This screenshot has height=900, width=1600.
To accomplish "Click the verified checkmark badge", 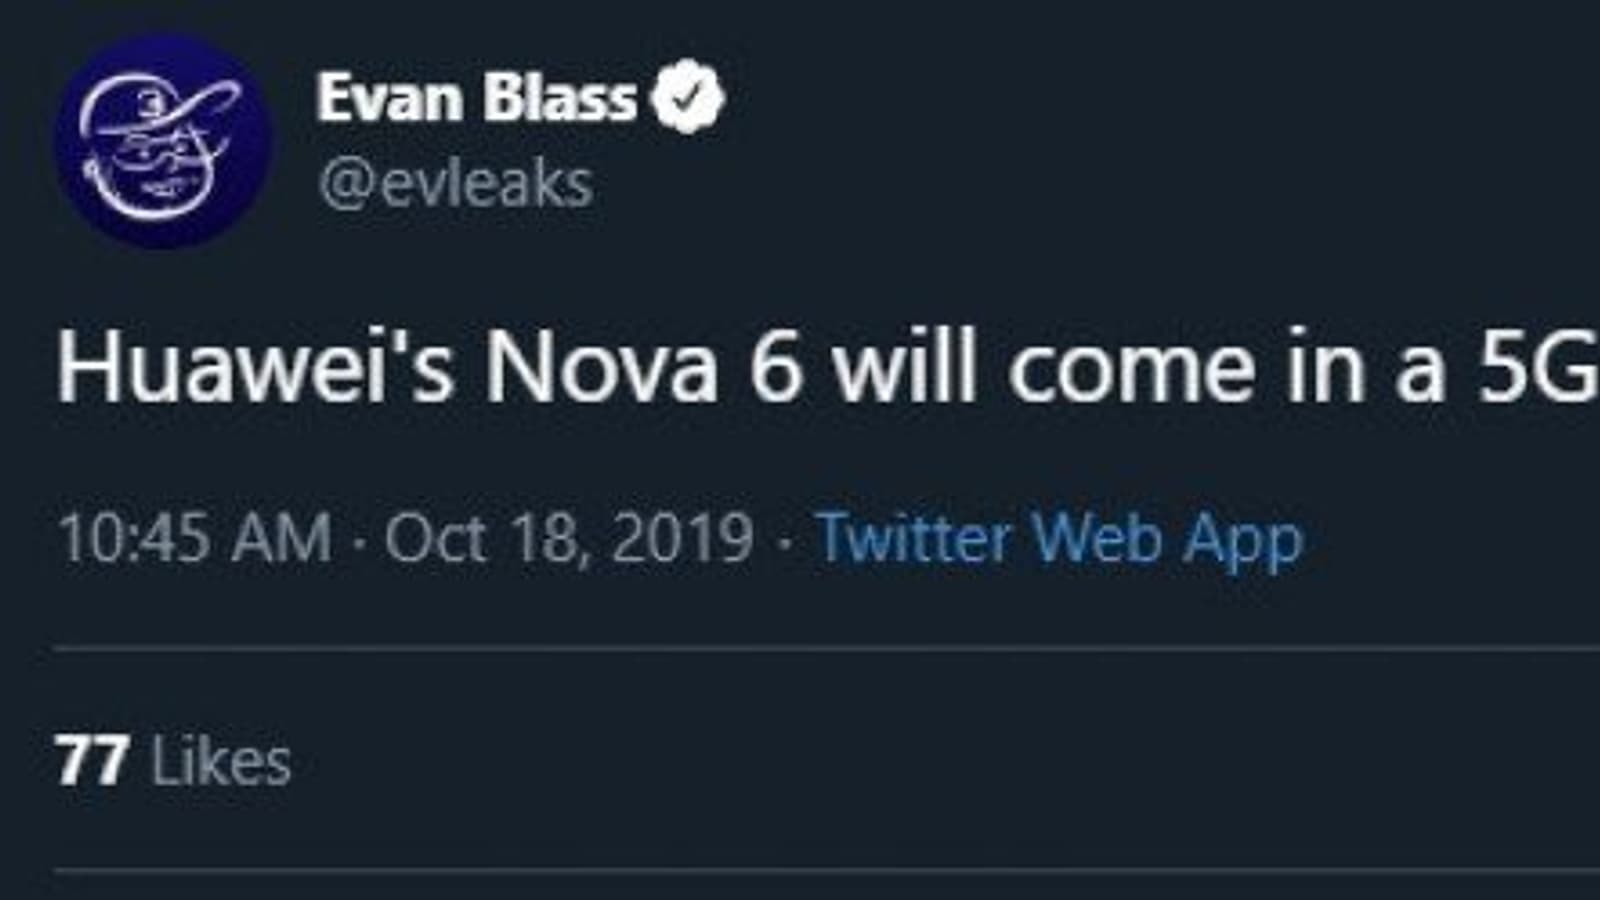I will [687, 97].
